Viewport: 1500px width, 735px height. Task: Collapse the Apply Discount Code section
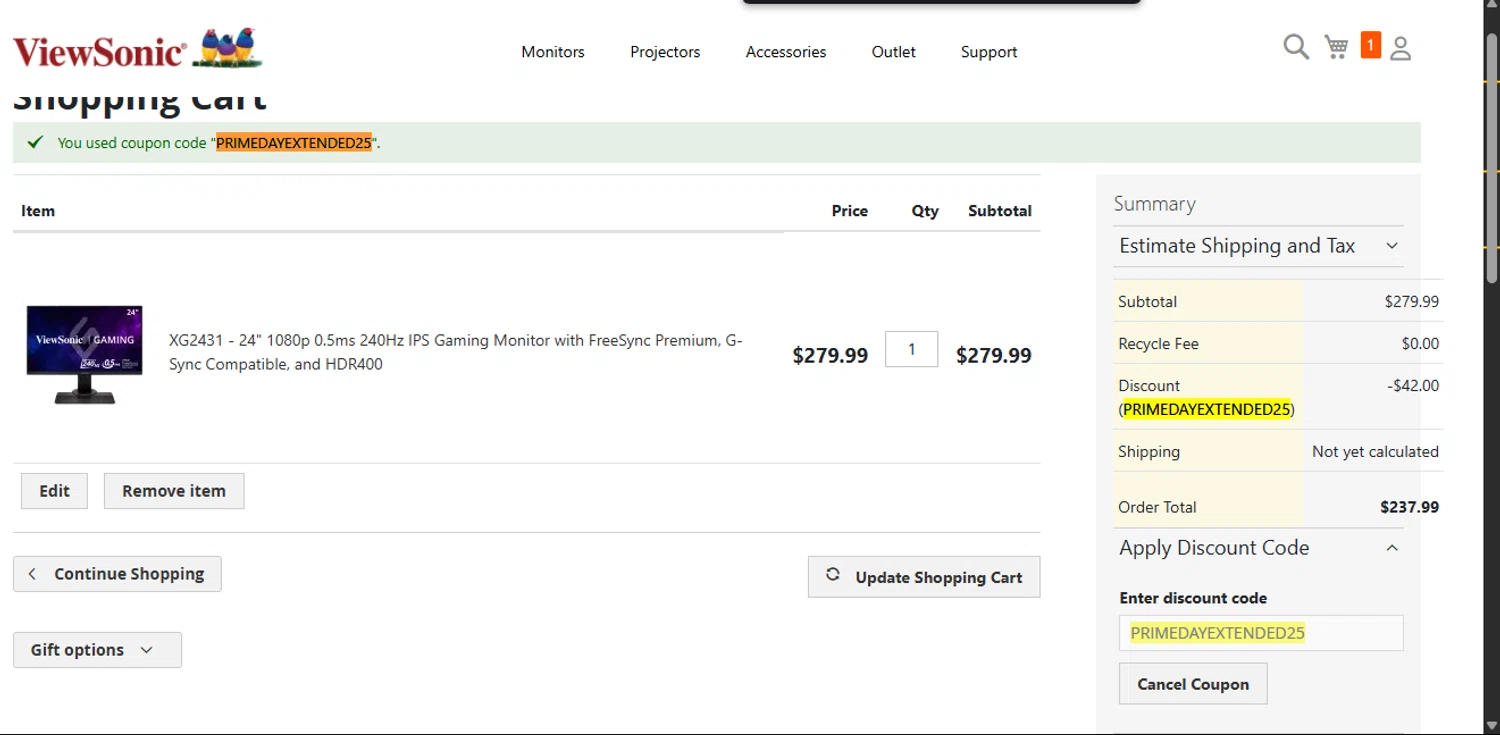coord(1258,548)
